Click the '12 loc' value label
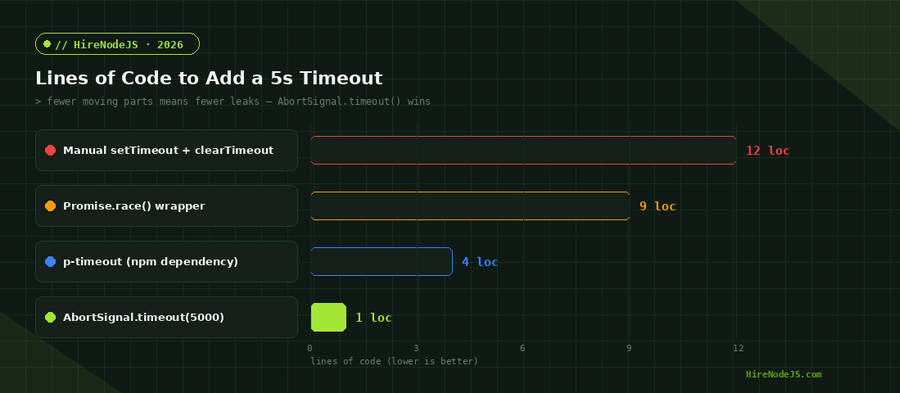900x393 pixels. pos(767,151)
